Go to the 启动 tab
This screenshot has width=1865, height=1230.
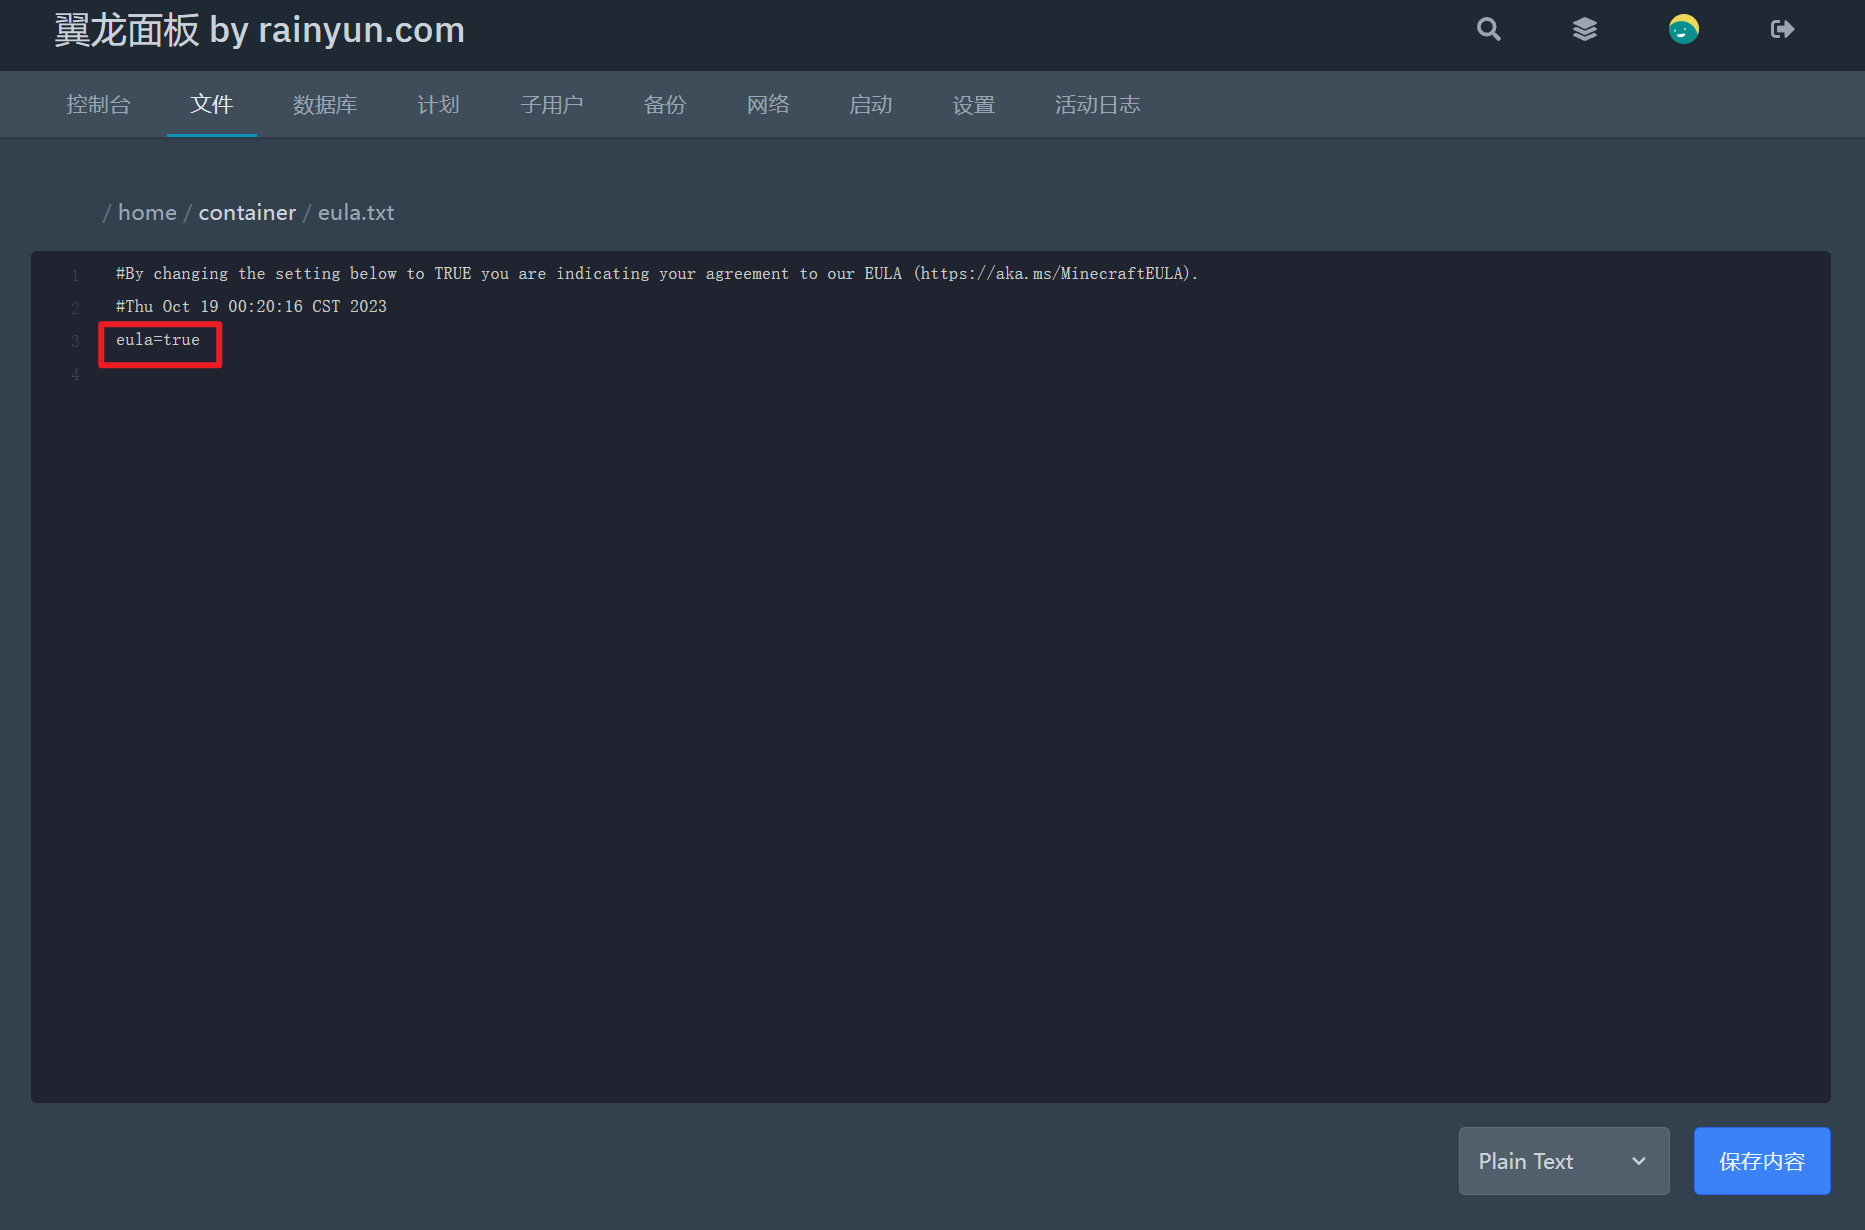(871, 104)
